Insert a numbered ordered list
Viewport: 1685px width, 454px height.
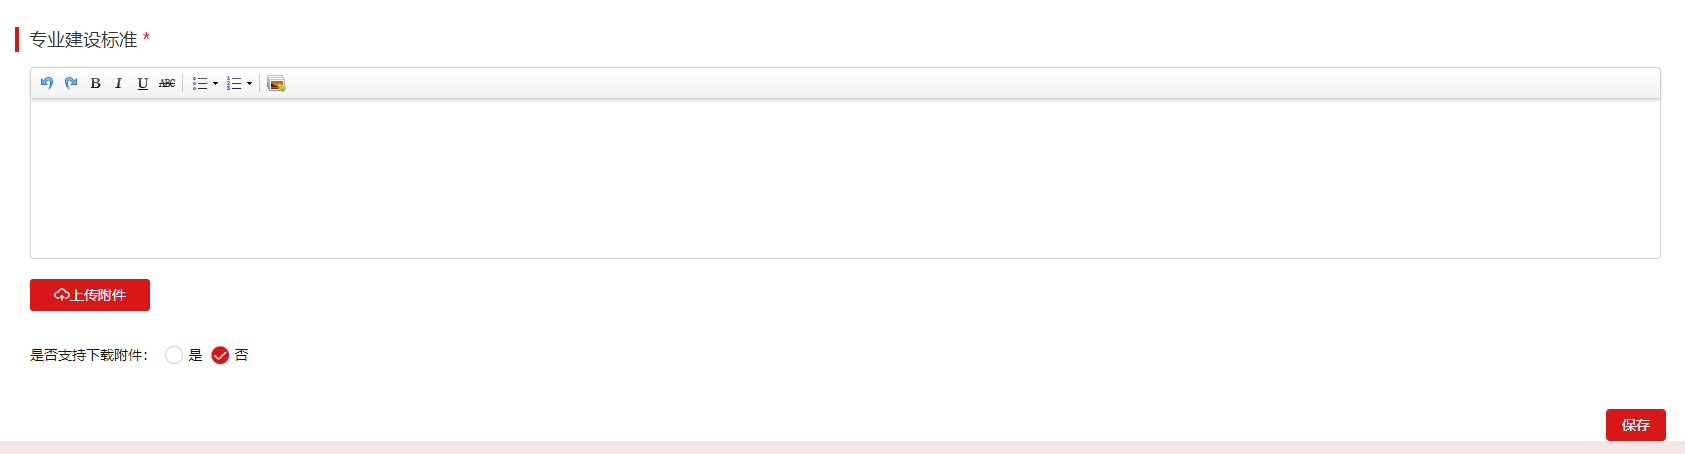234,83
